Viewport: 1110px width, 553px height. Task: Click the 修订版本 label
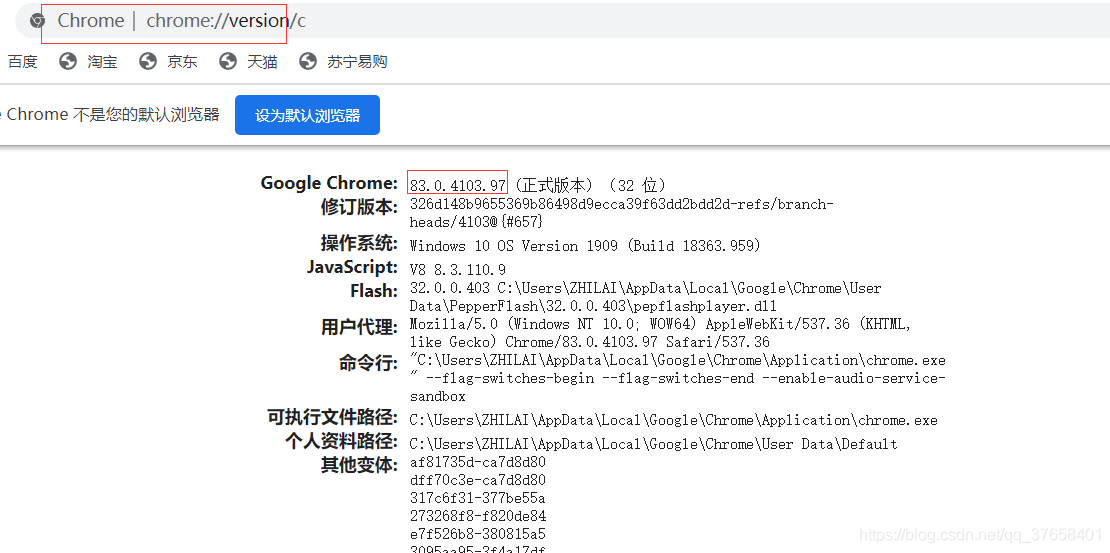pyautogui.click(x=360, y=207)
